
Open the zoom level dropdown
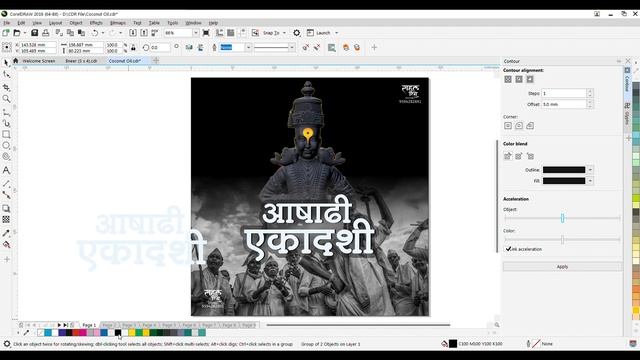pos(196,33)
